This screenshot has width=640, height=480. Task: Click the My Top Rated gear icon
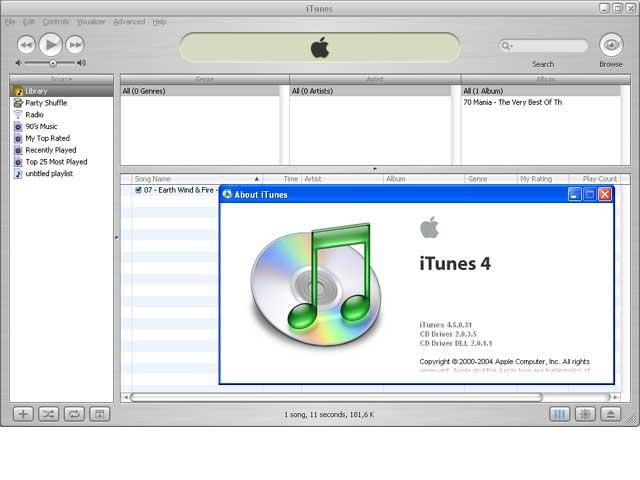coord(18,139)
